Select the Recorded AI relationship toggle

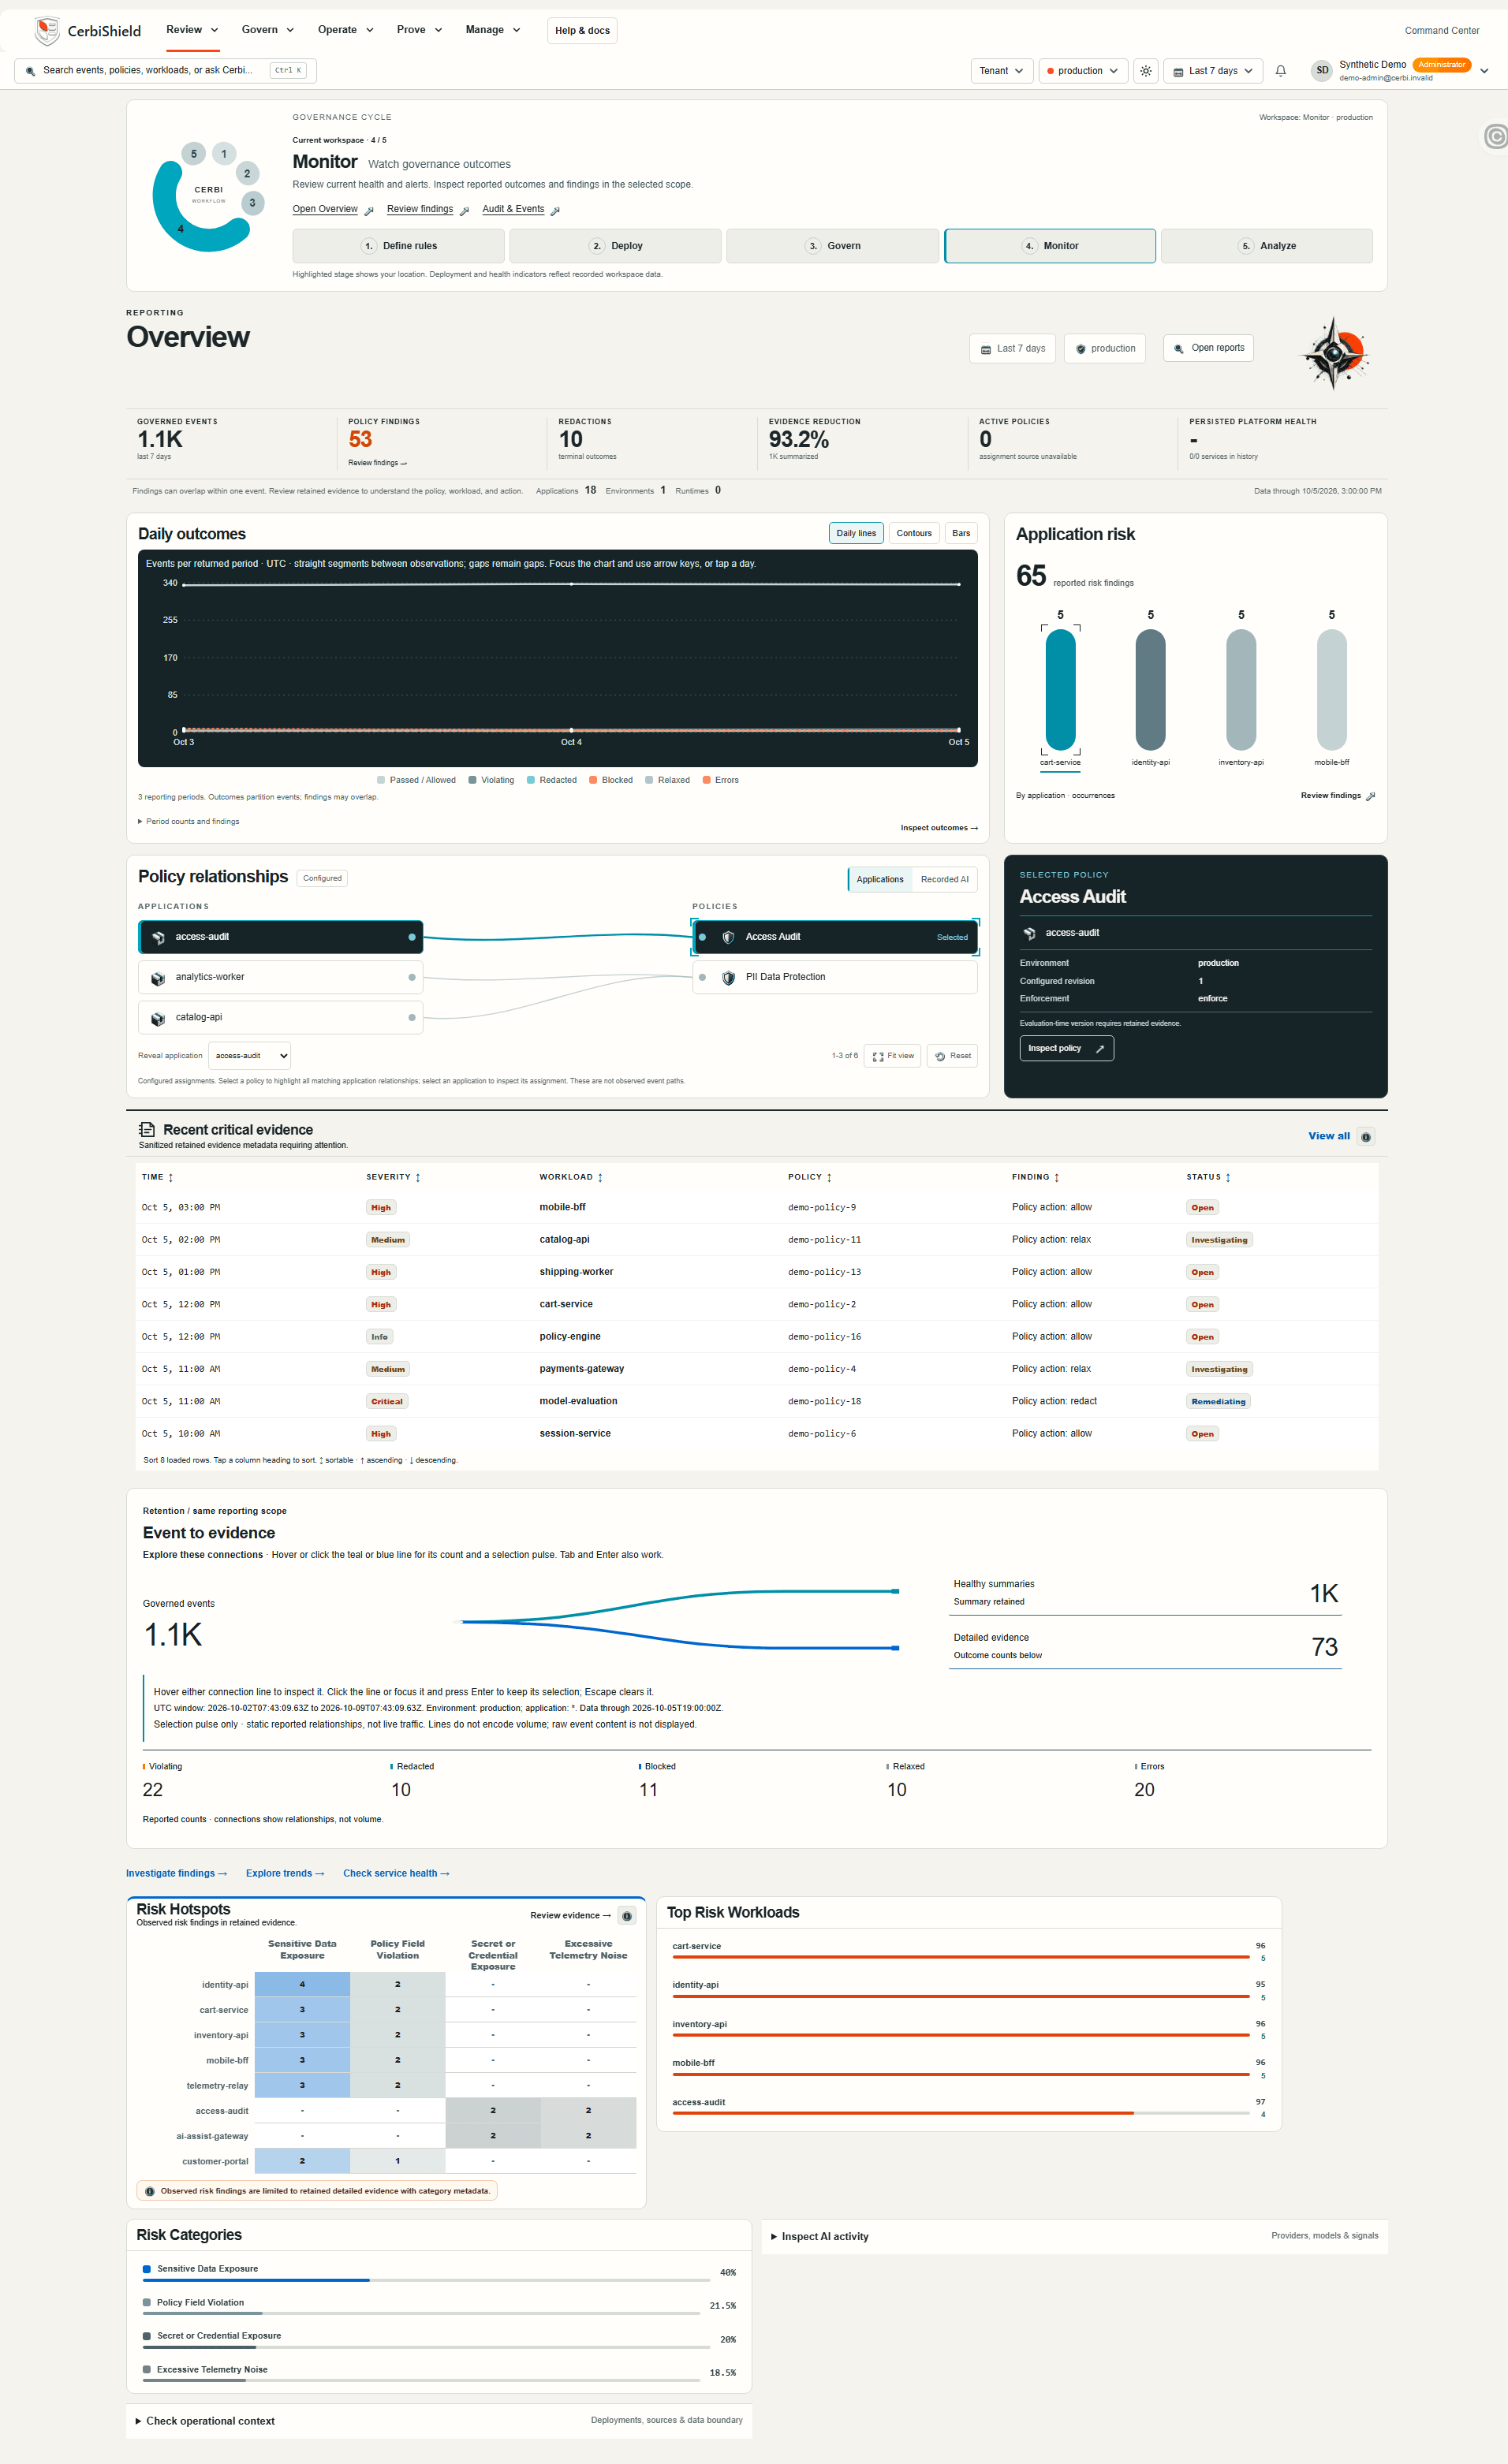click(944, 879)
